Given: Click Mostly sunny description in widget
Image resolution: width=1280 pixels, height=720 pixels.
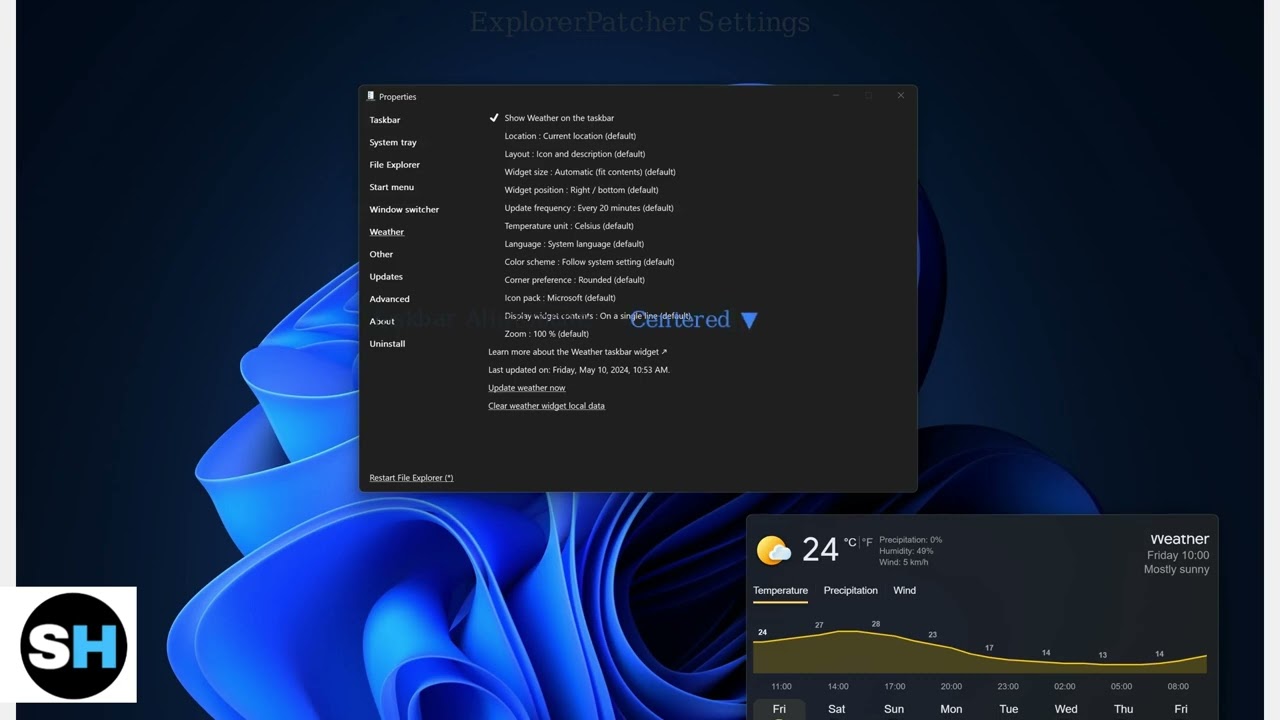Looking at the screenshot, I should coord(1176,570).
